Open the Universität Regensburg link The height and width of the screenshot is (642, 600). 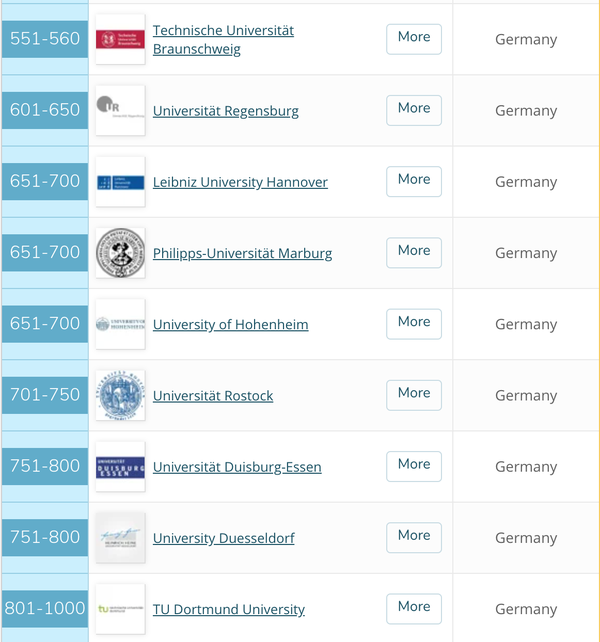225,111
